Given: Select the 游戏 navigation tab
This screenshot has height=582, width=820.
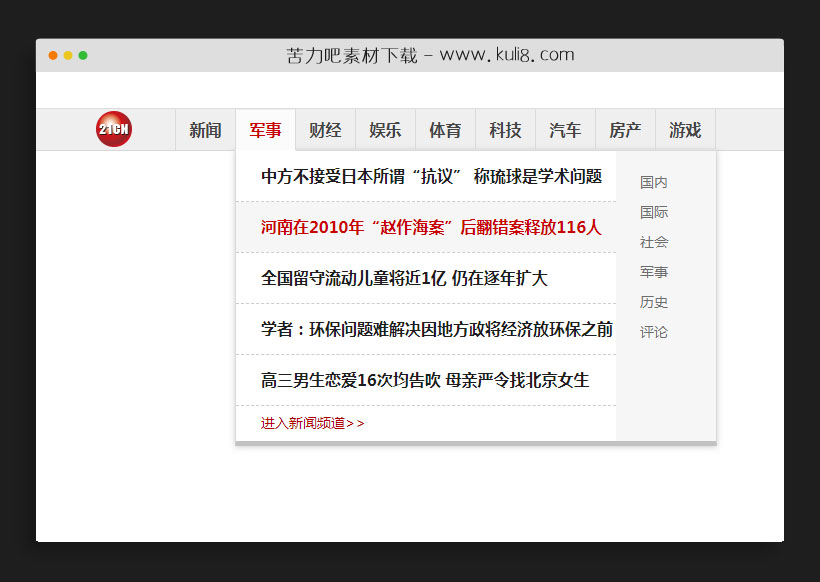Looking at the screenshot, I should (x=685, y=129).
